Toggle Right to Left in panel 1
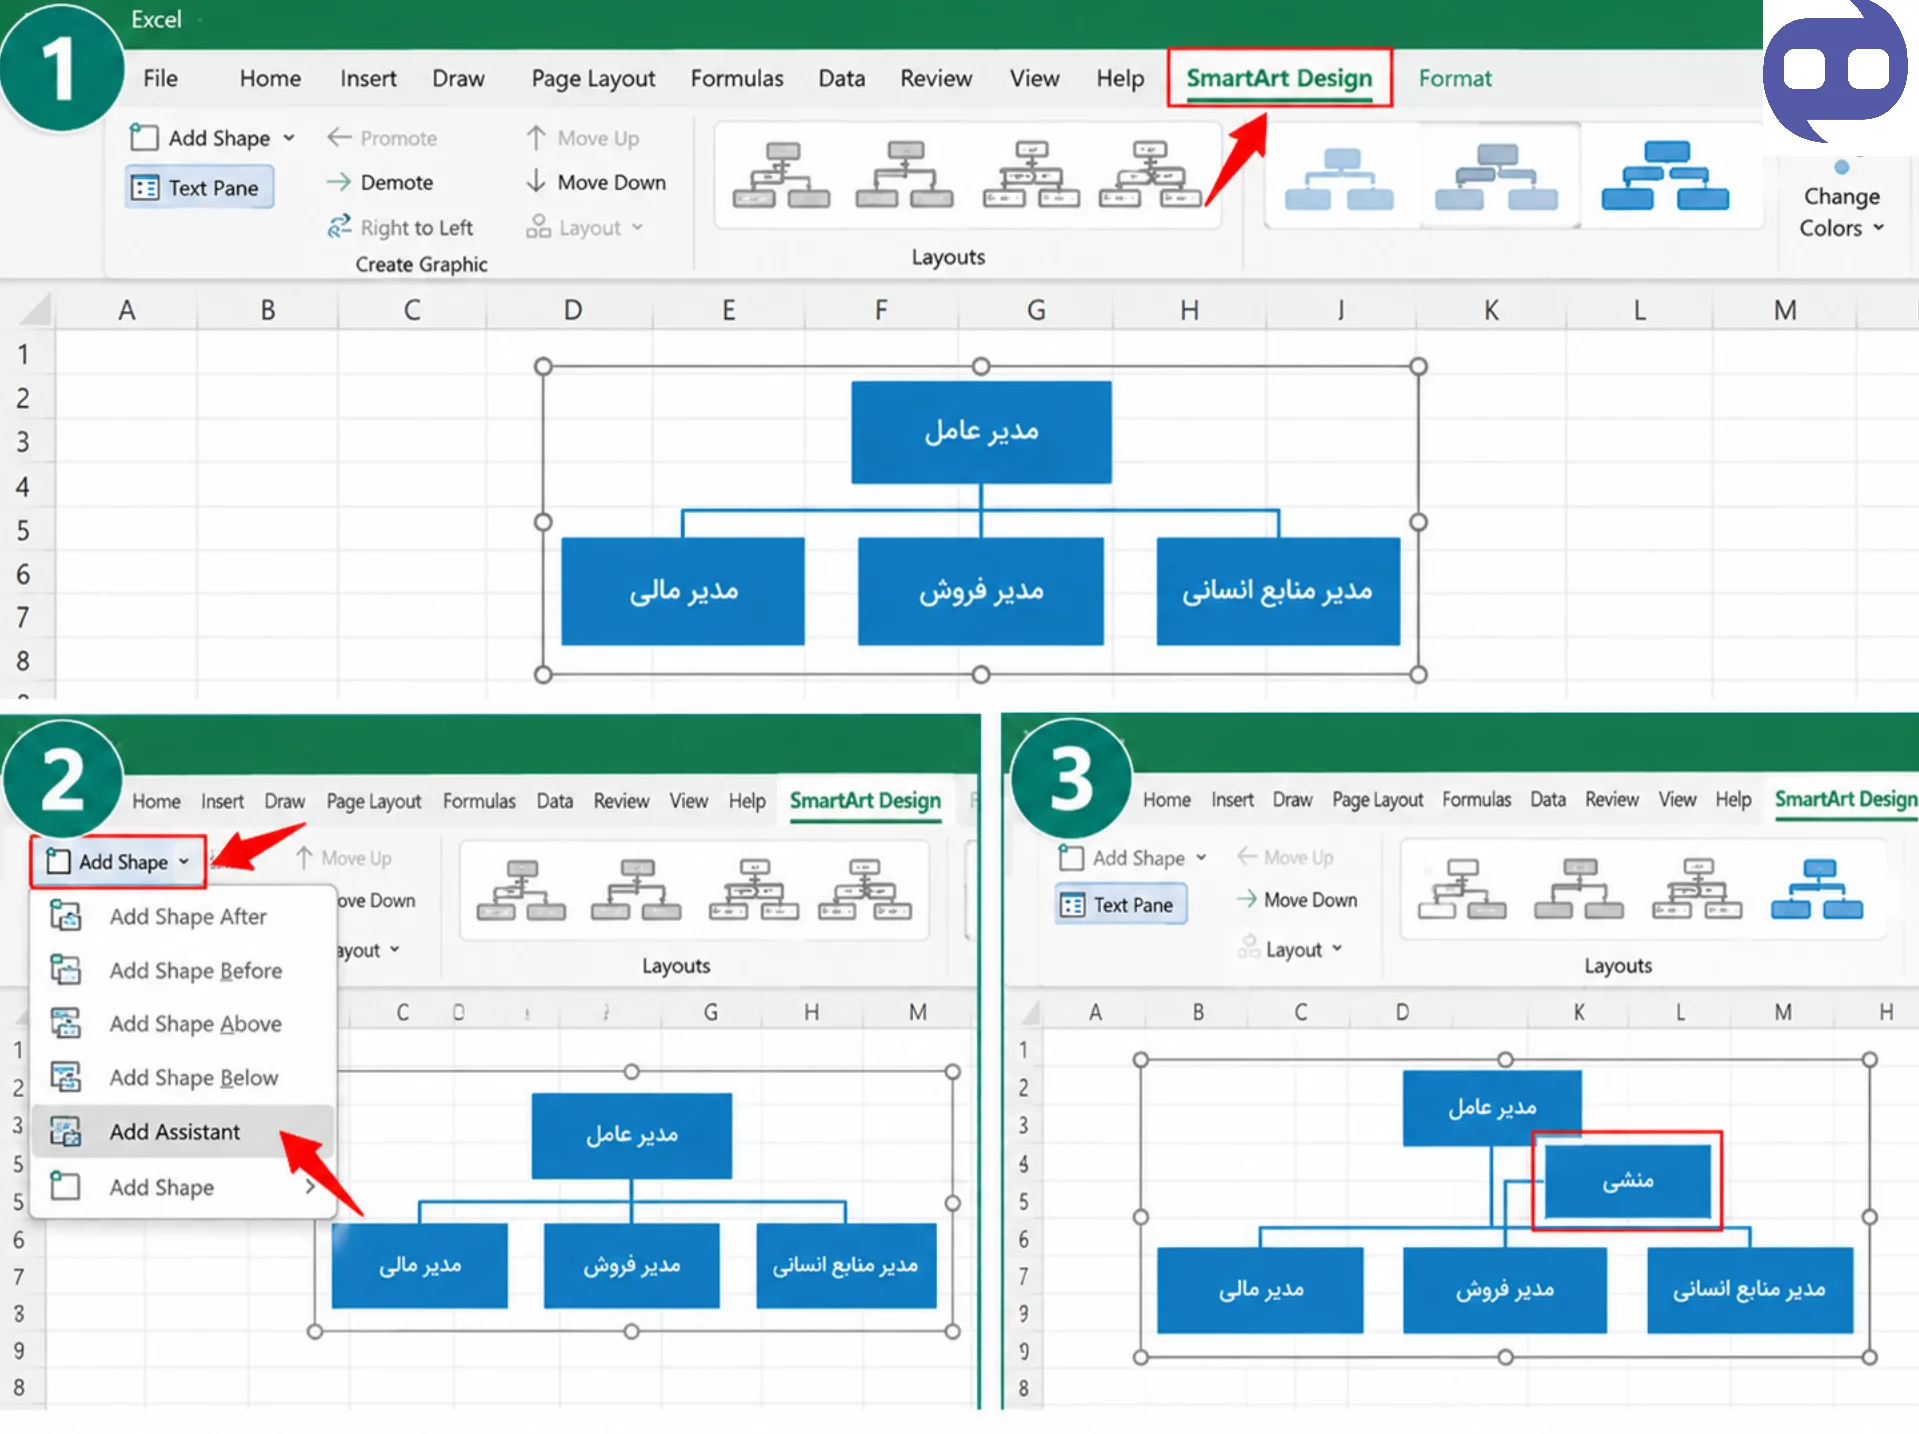The width and height of the screenshot is (1919, 1434). point(400,227)
